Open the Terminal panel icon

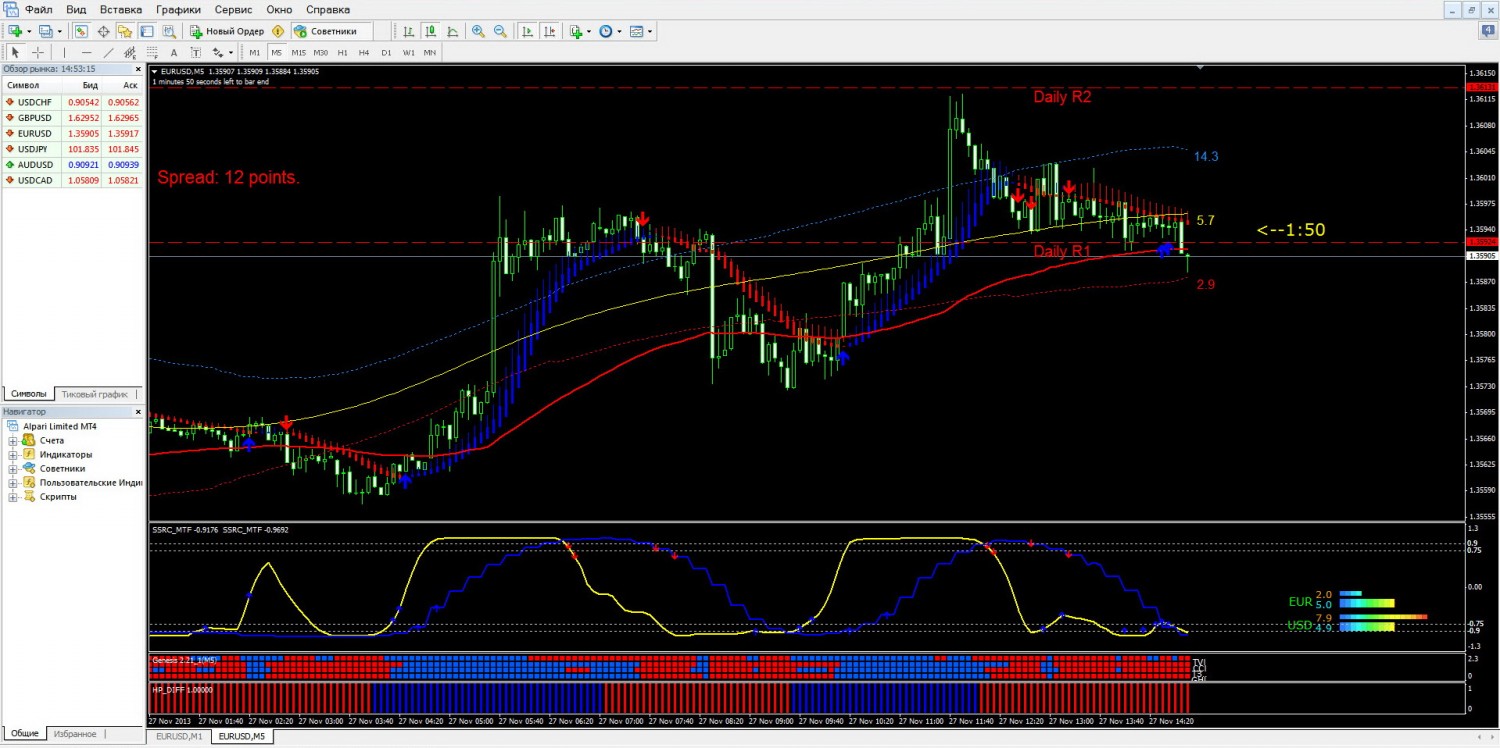point(147,31)
